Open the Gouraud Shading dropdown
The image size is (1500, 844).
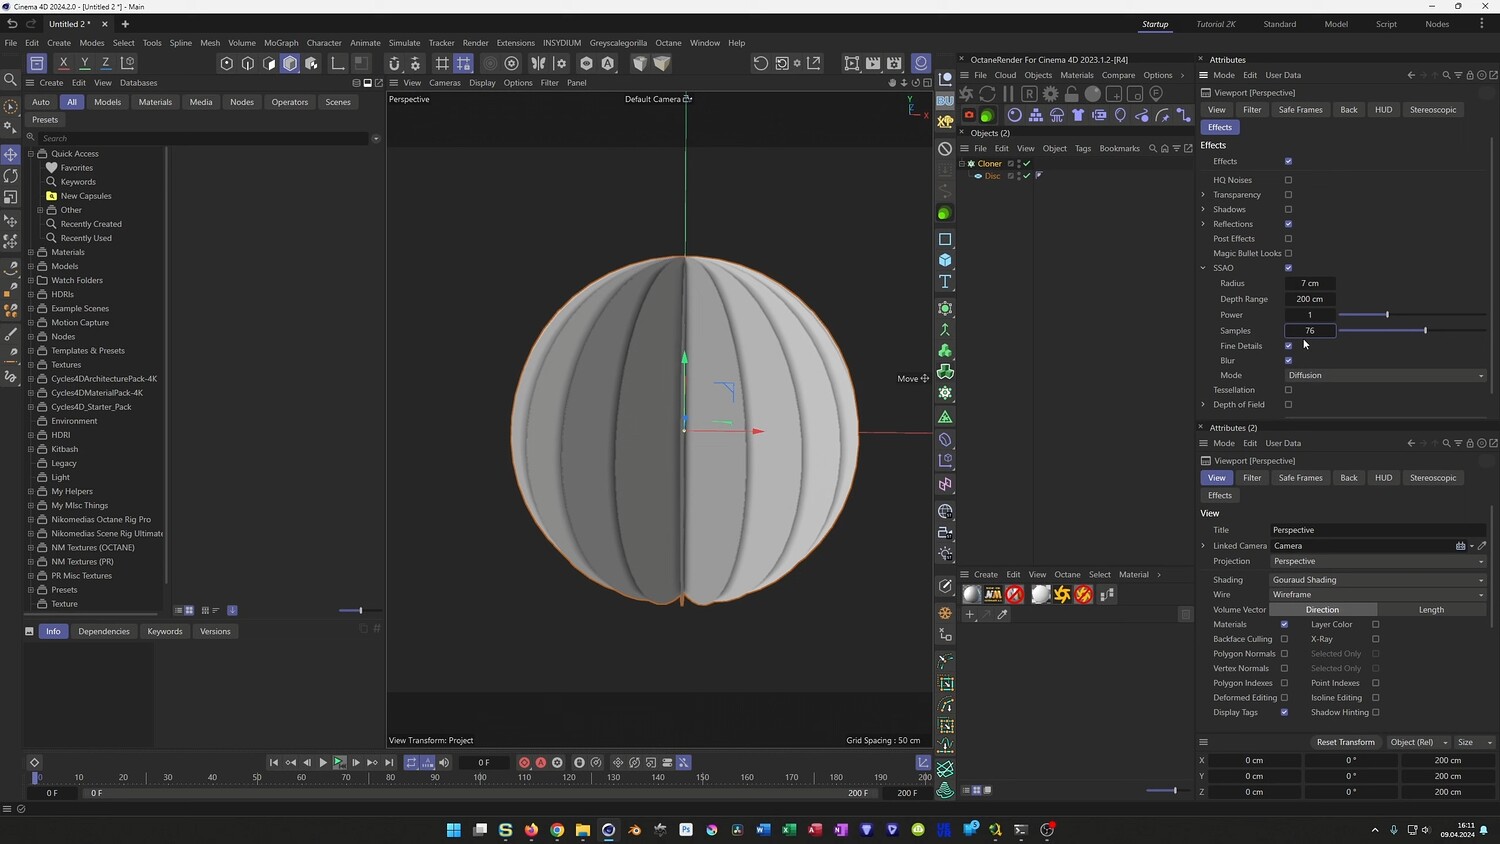(1378, 580)
